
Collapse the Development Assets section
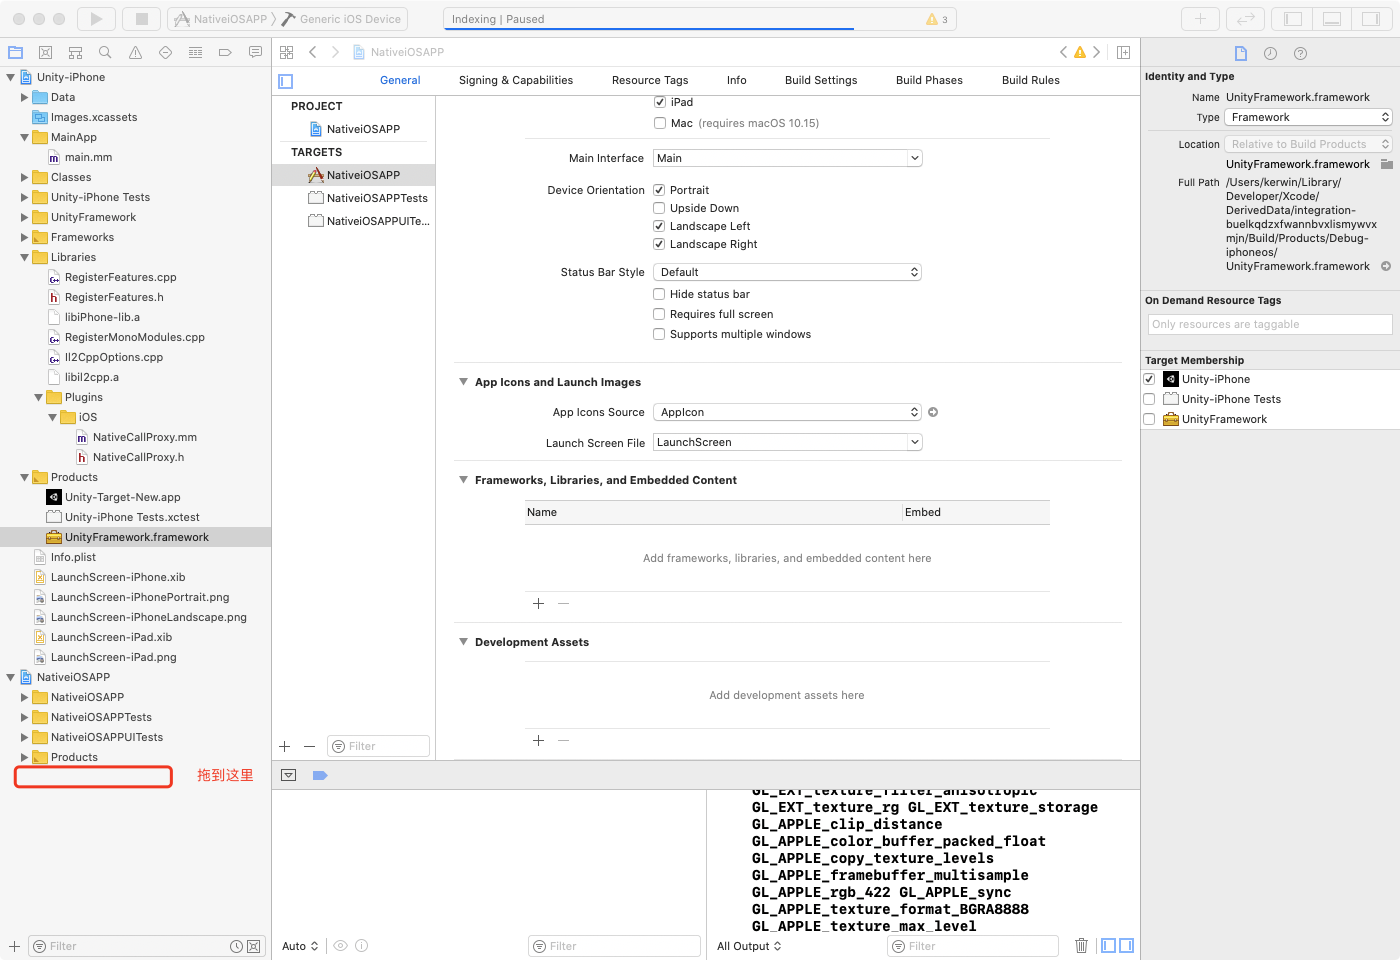point(463,642)
